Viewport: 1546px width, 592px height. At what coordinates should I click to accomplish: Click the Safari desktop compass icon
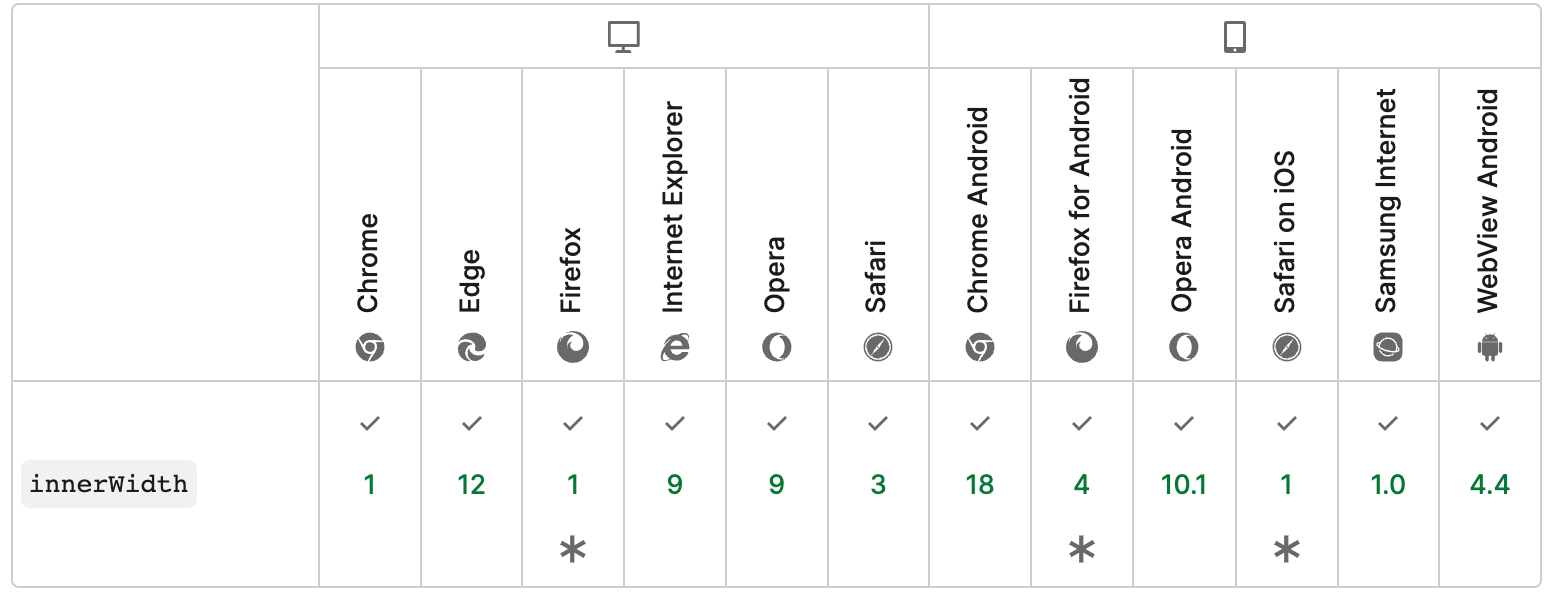click(878, 348)
